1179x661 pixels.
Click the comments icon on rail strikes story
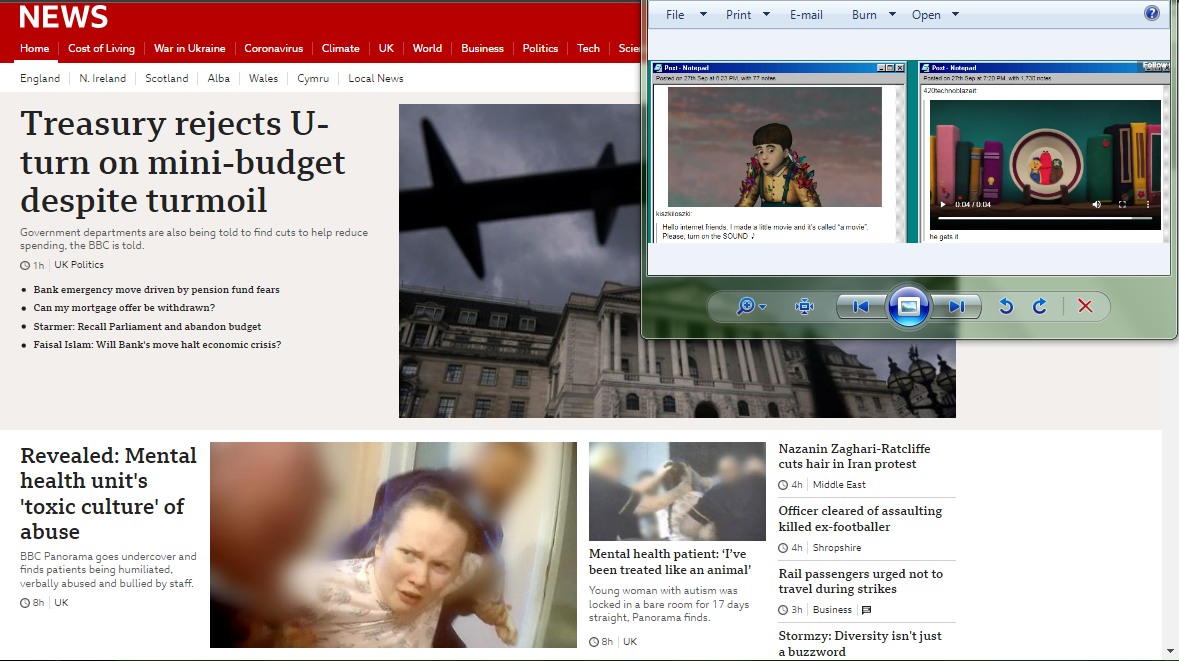click(x=866, y=610)
